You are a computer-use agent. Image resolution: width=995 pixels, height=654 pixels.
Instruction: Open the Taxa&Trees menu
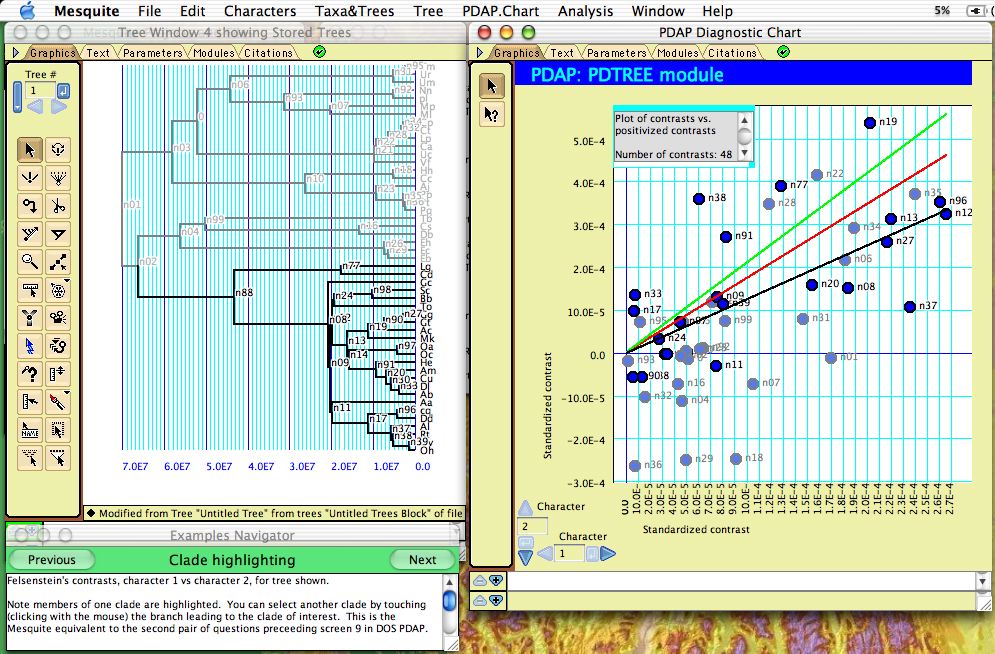click(x=355, y=11)
